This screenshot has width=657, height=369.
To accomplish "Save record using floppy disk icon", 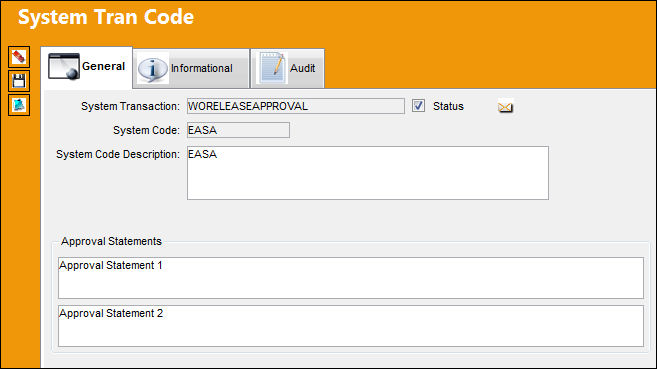I will (x=19, y=81).
